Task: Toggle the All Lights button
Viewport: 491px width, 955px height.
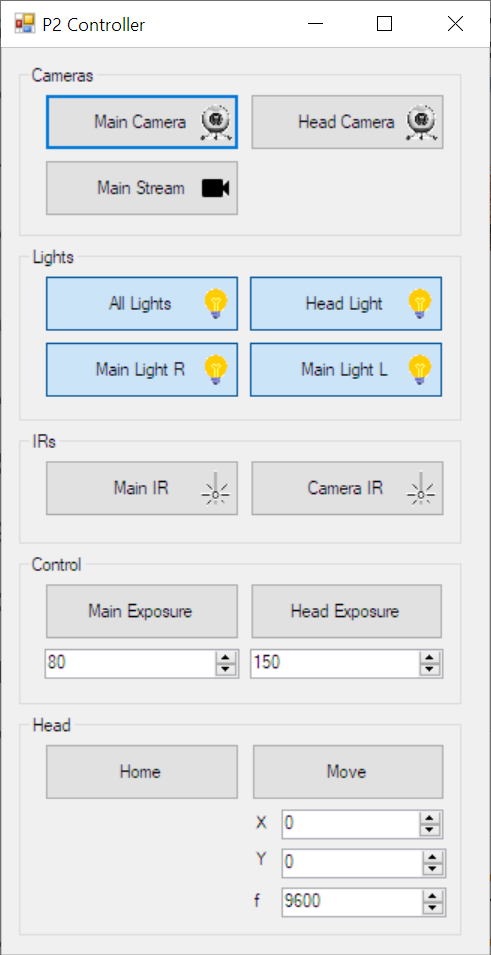Action: [142, 303]
